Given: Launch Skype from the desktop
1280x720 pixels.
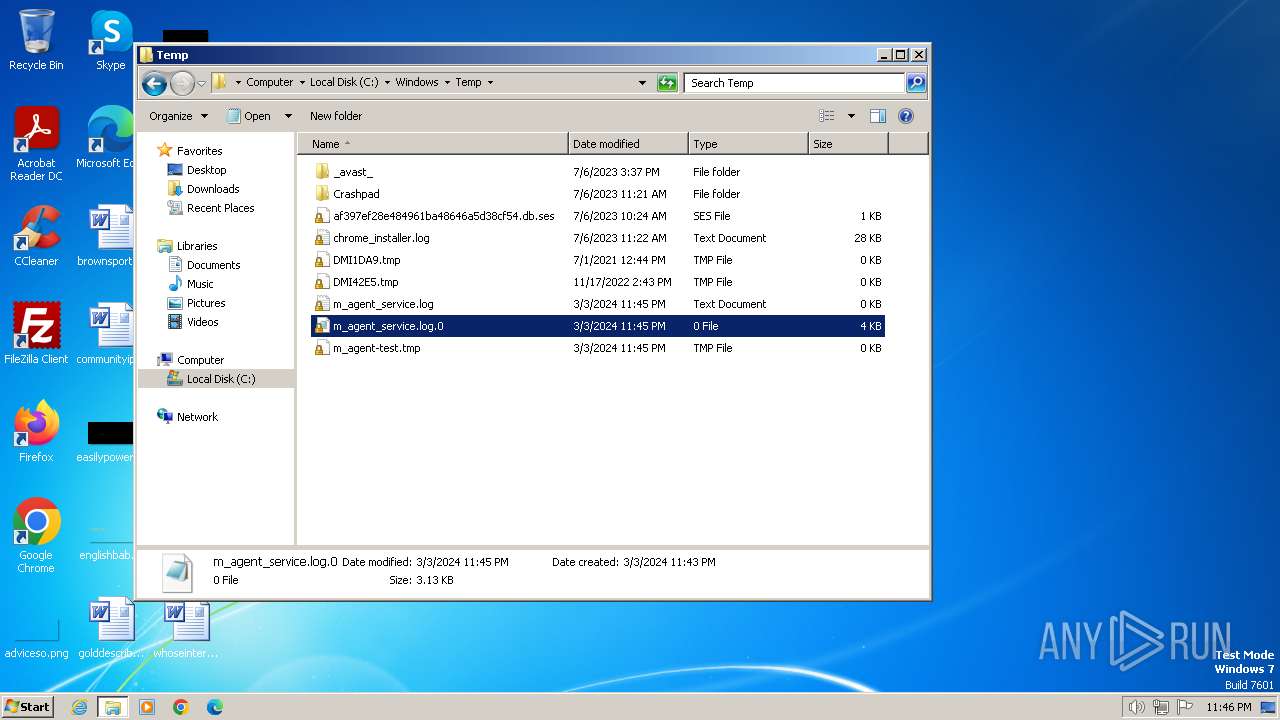Looking at the screenshot, I should (110, 40).
